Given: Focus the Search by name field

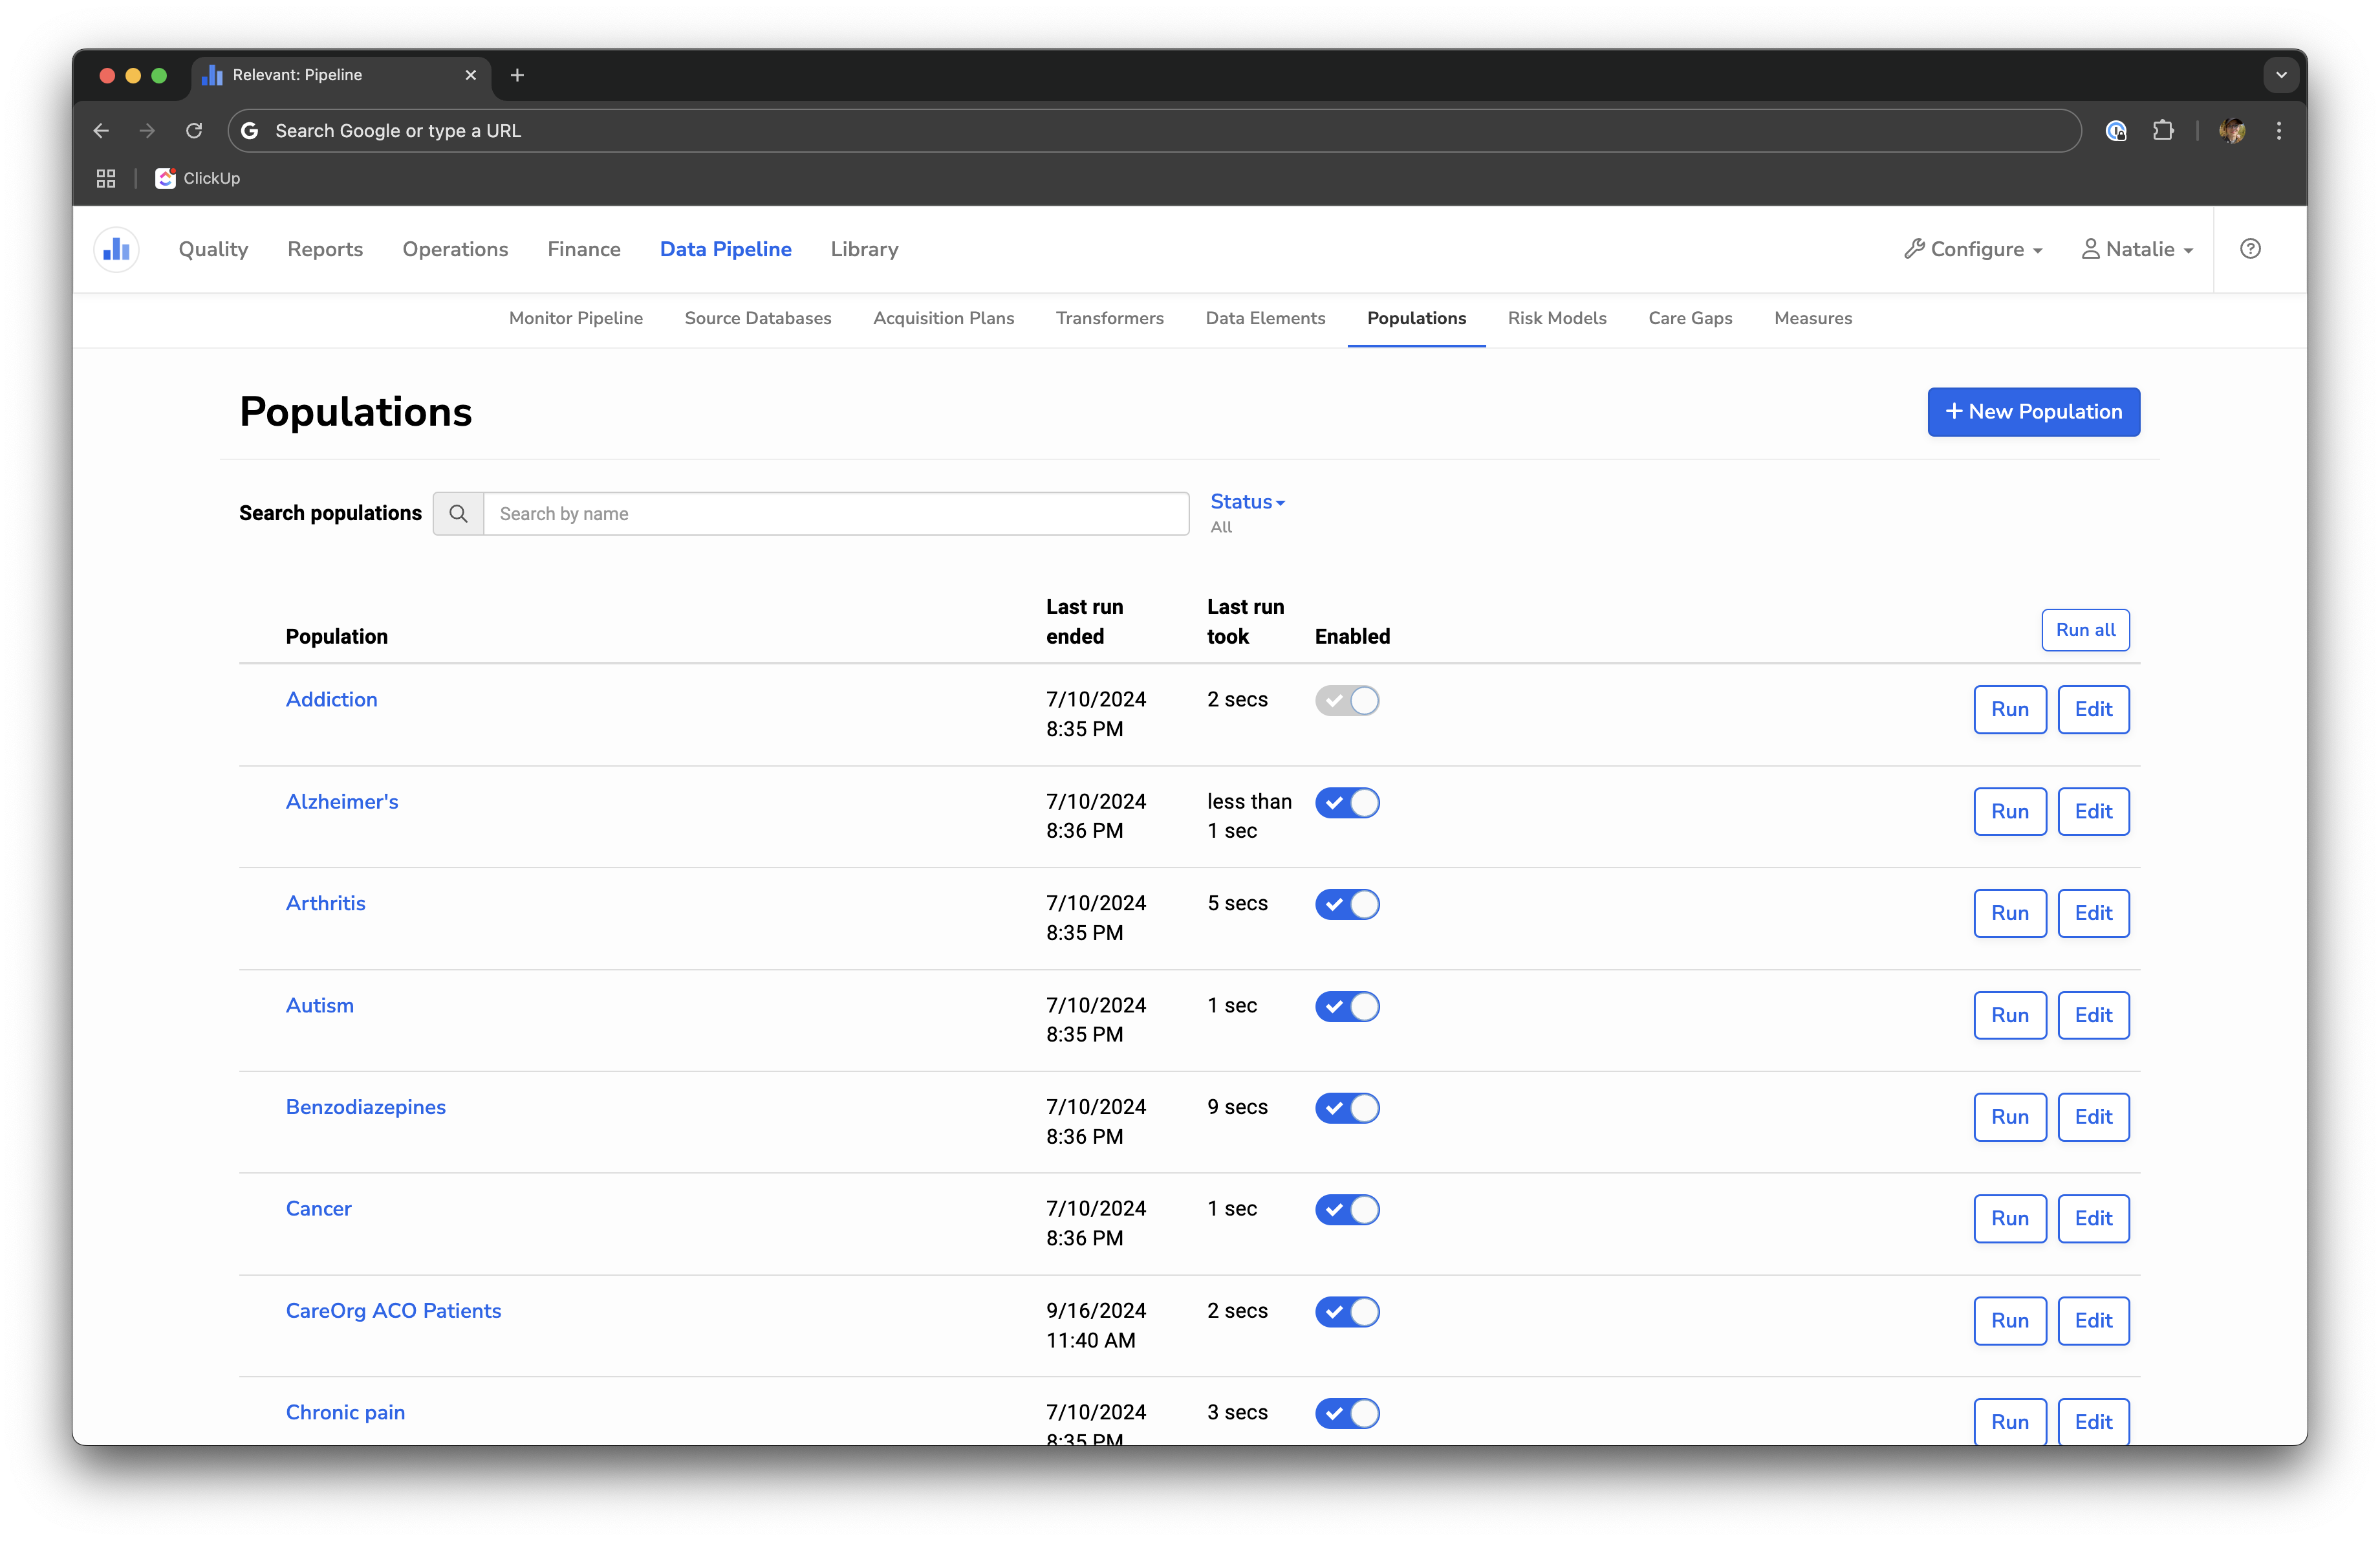Looking at the screenshot, I should (x=836, y=514).
